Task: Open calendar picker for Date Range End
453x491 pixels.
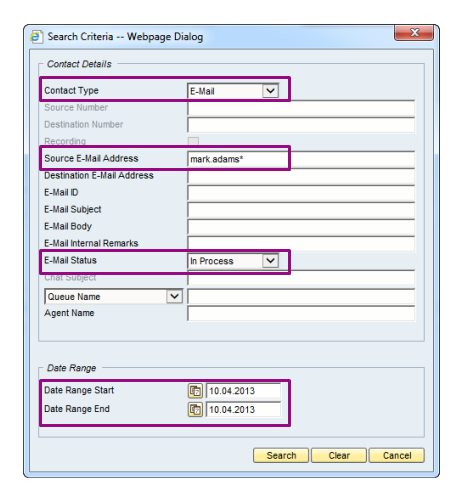Action: pyautogui.click(x=195, y=409)
